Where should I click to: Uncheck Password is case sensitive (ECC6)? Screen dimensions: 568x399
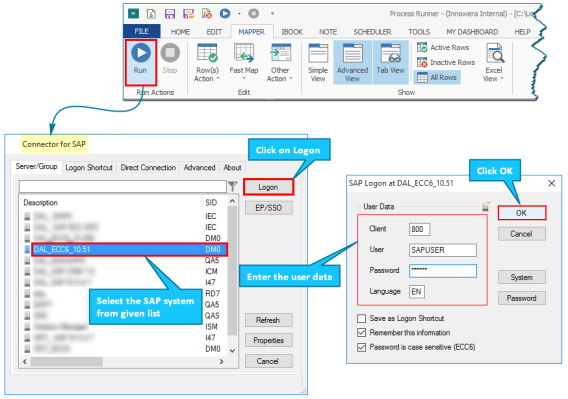tap(362, 347)
